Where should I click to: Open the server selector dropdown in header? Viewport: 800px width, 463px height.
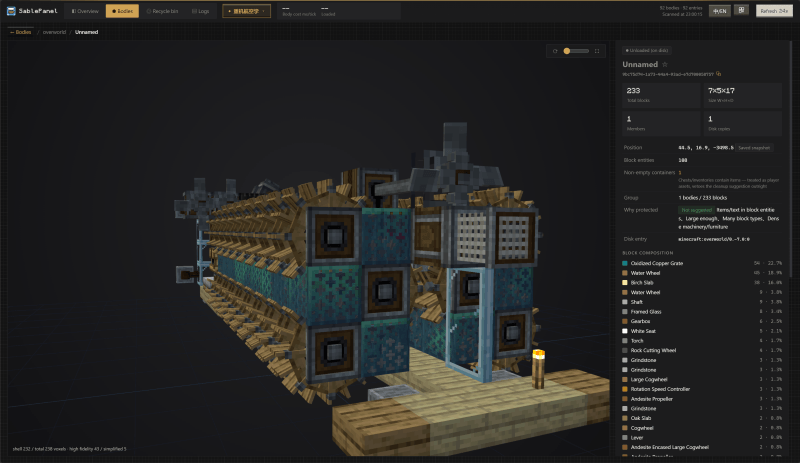click(x=246, y=11)
